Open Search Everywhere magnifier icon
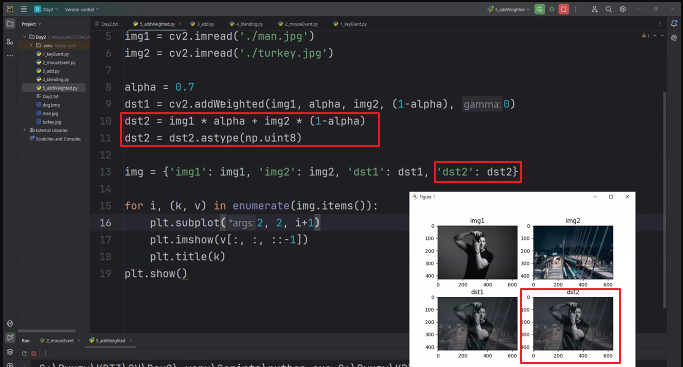 click(x=609, y=9)
